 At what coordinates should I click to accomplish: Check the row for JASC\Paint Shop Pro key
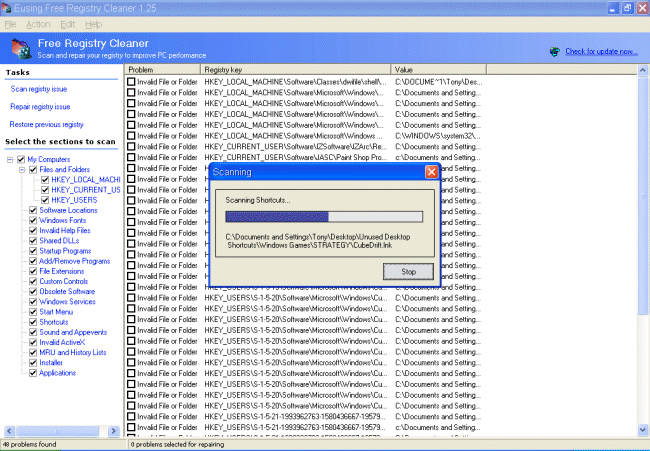pyautogui.click(x=131, y=157)
